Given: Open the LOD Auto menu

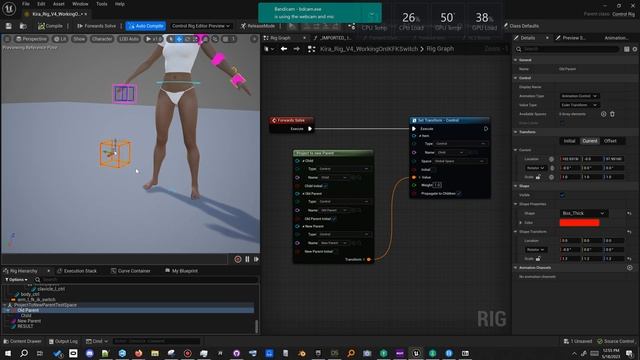Looking at the screenshot, I should tap(129, 39).
